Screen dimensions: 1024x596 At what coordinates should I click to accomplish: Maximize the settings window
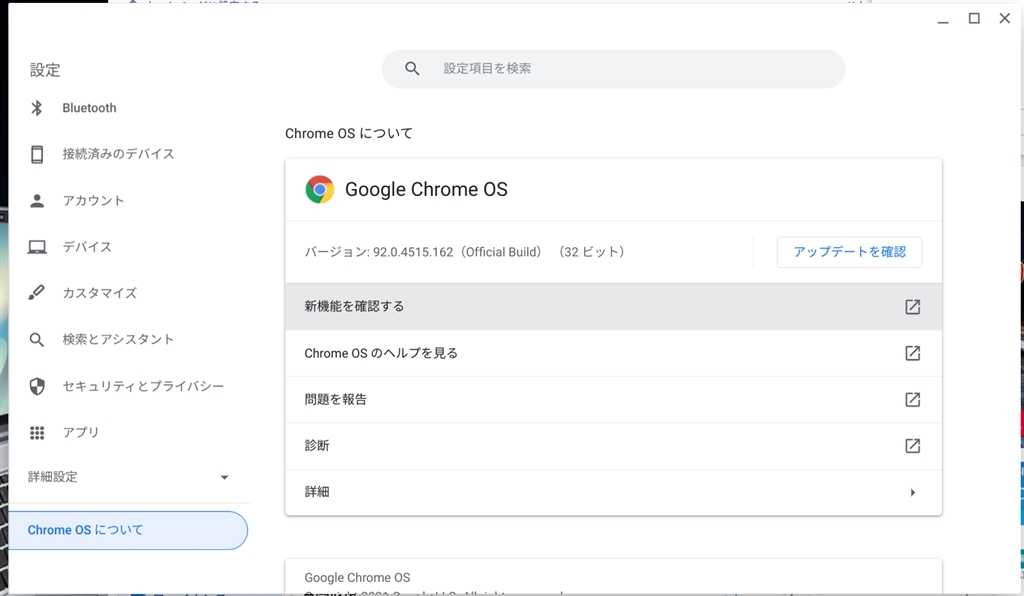[974, 18]
